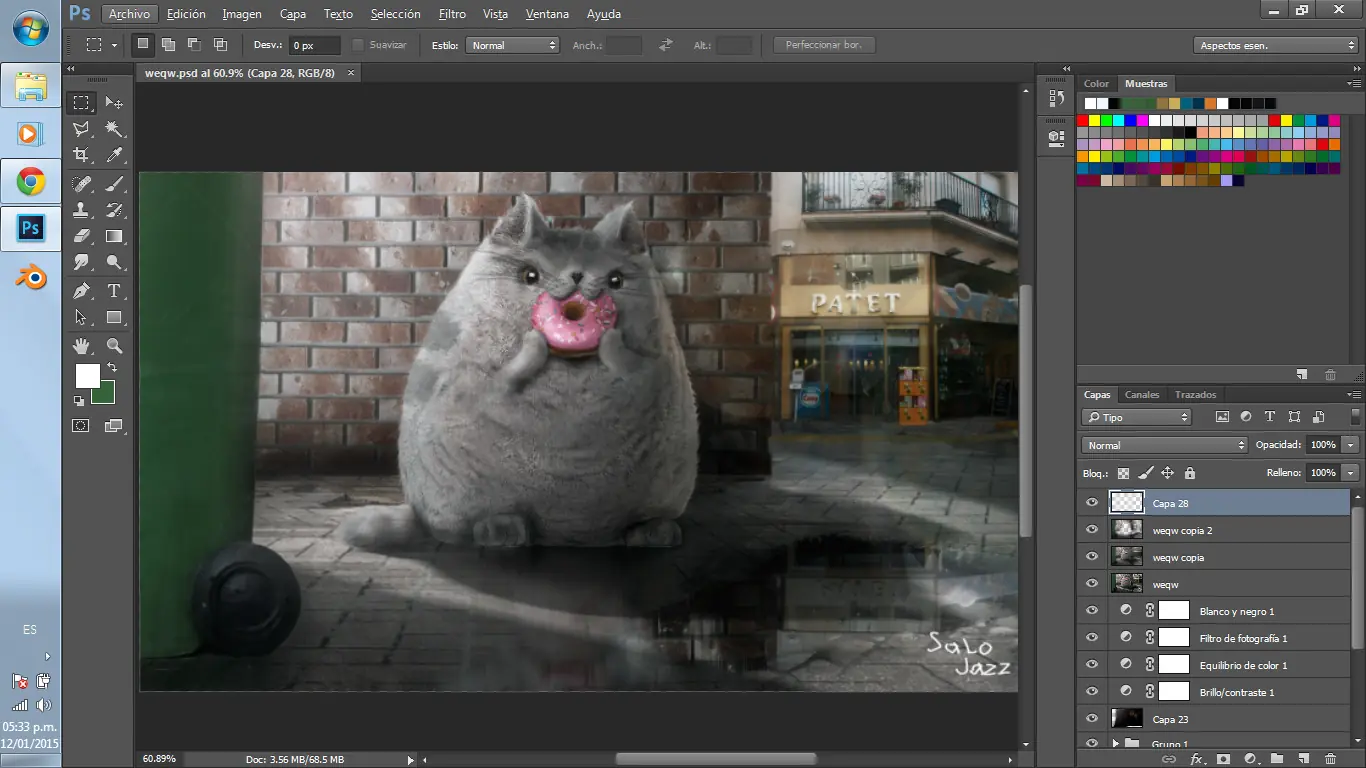The image size is (1366, 768).
Task: Add a layer style with fx button
Action: [x=1196, y=759]
